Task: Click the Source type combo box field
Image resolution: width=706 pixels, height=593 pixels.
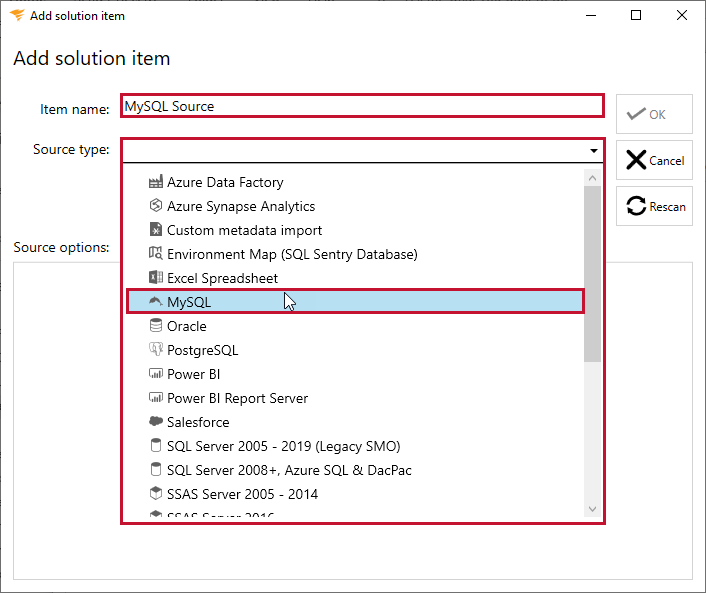Action: point(362,151)
